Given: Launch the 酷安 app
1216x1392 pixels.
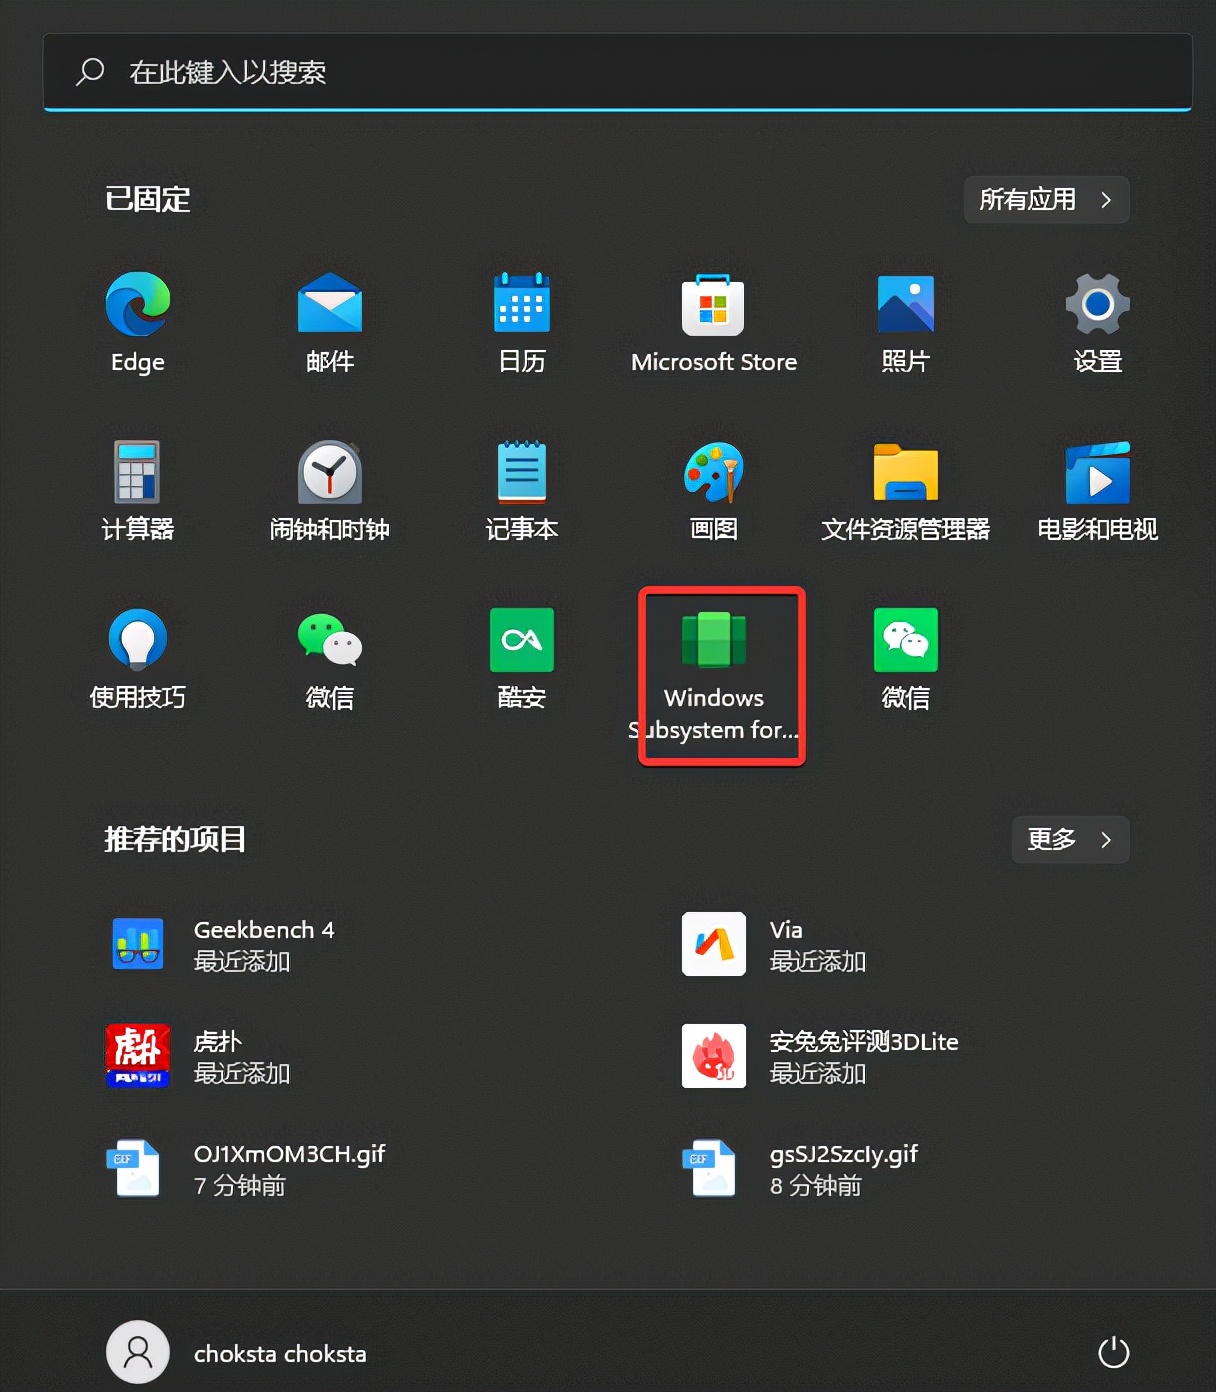Looking at the screenshot, I should click(522, 659).
